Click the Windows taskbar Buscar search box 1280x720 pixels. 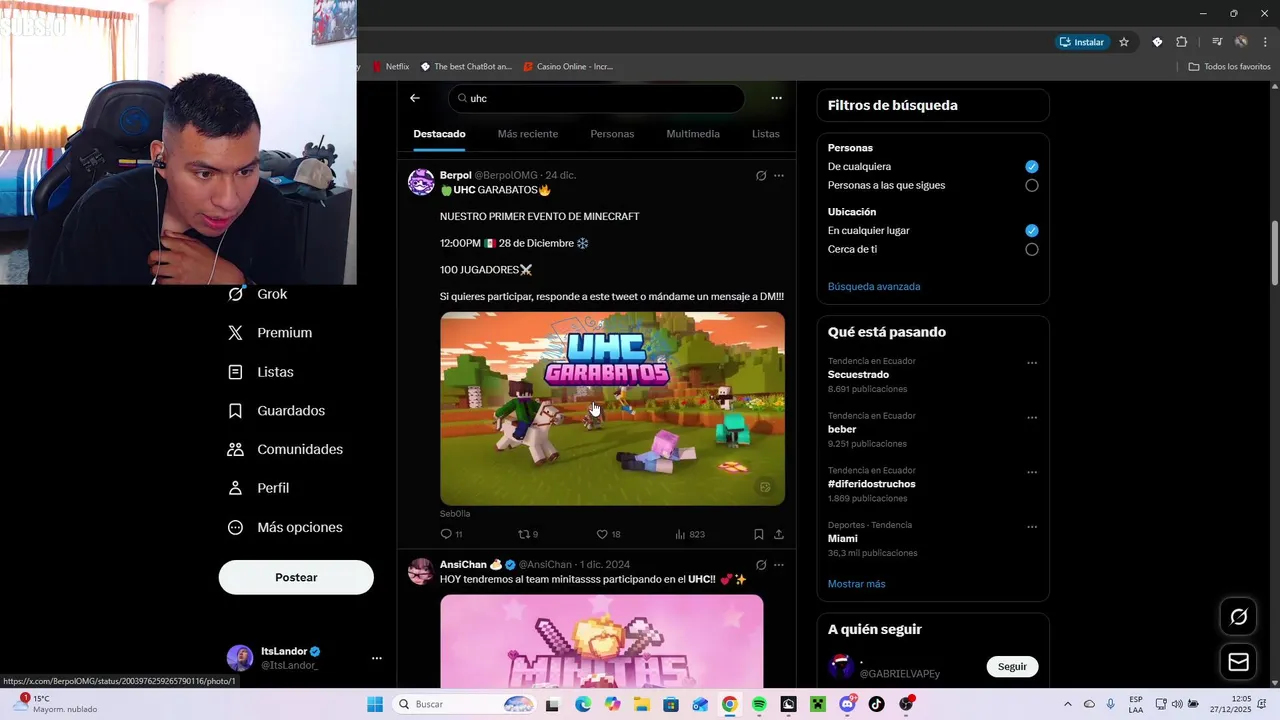point(465,704)
